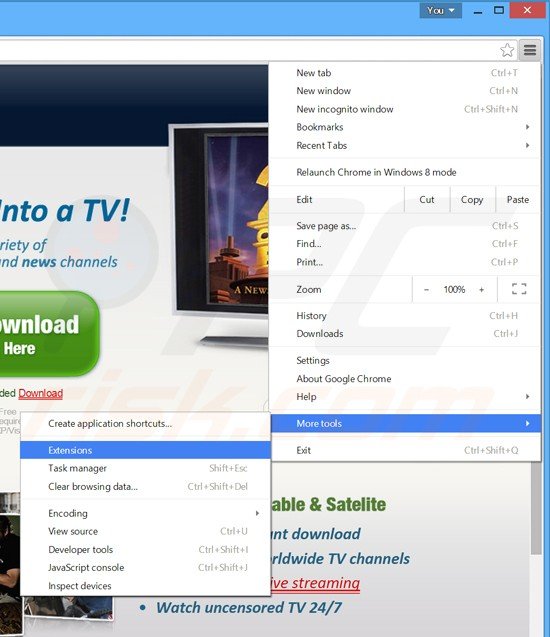The width and height of the screenshot is (550, 637).
Task: Open the Chrome hamburger menu button
Action: click(530, 50)
